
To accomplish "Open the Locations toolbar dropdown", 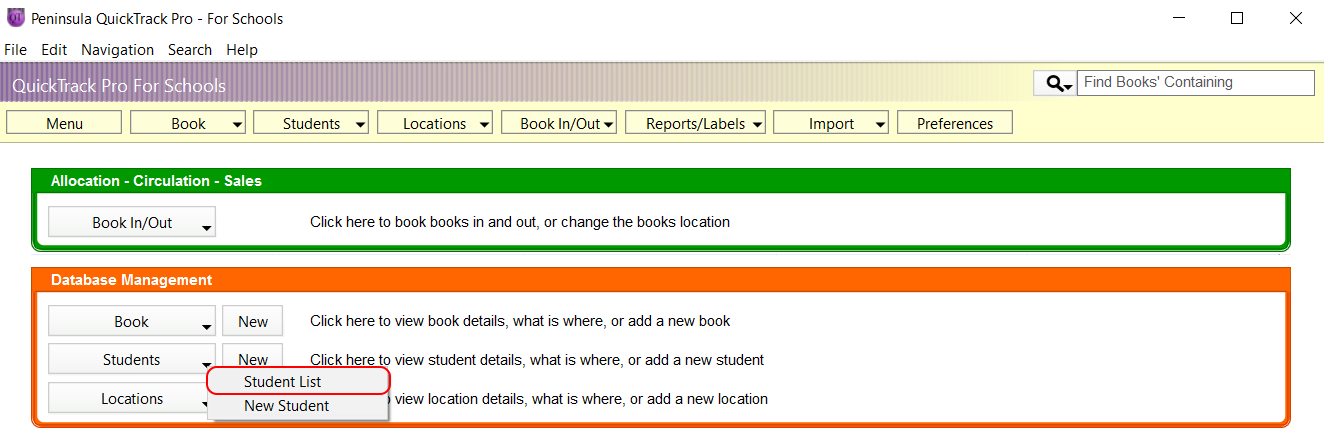I will (435, 123).
